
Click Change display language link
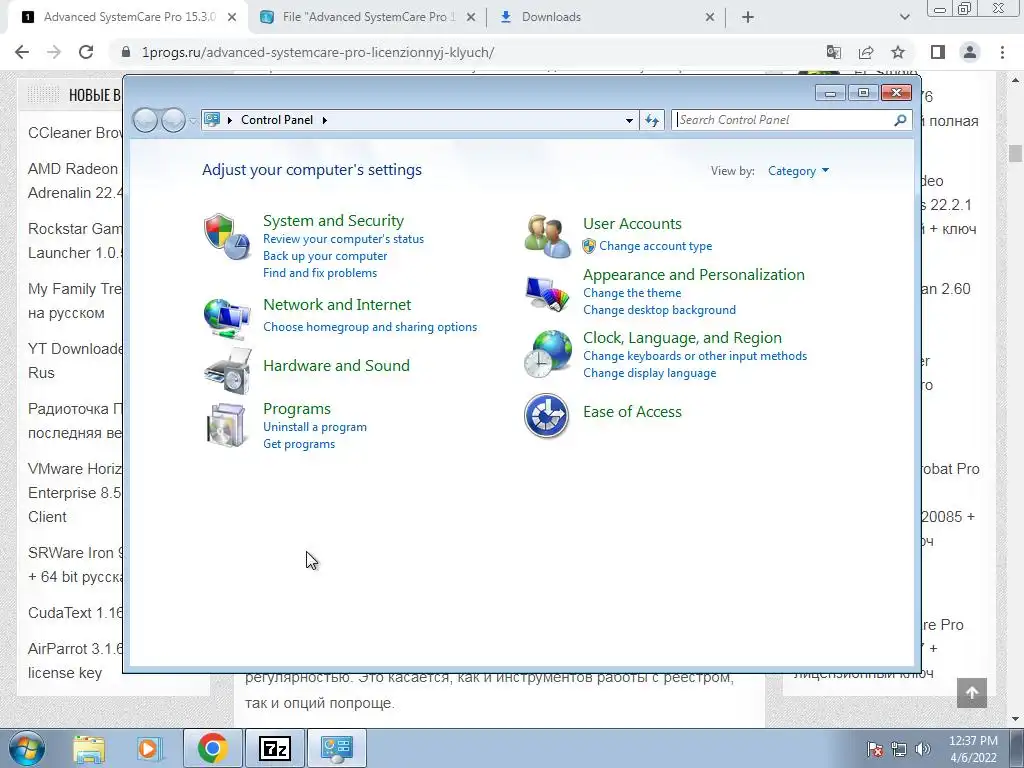(650, 373)
